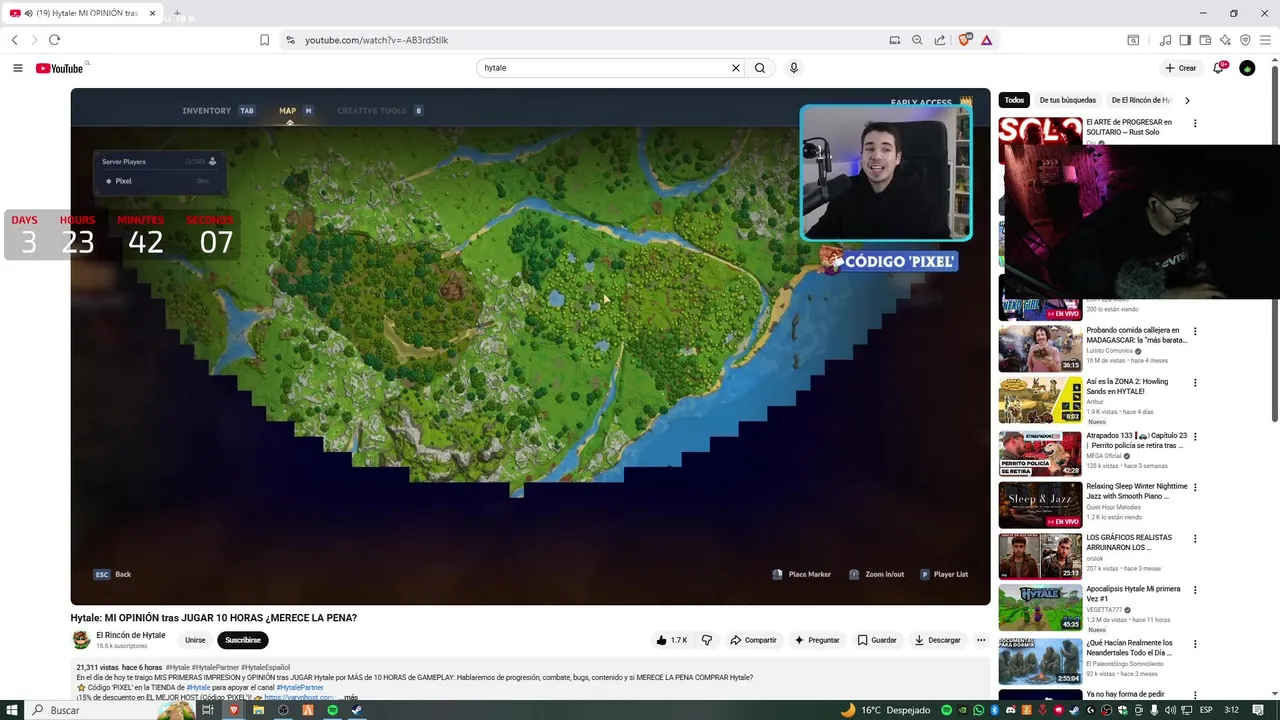Open the Así es la ZONA 2: Howling Sands video

1127,386
